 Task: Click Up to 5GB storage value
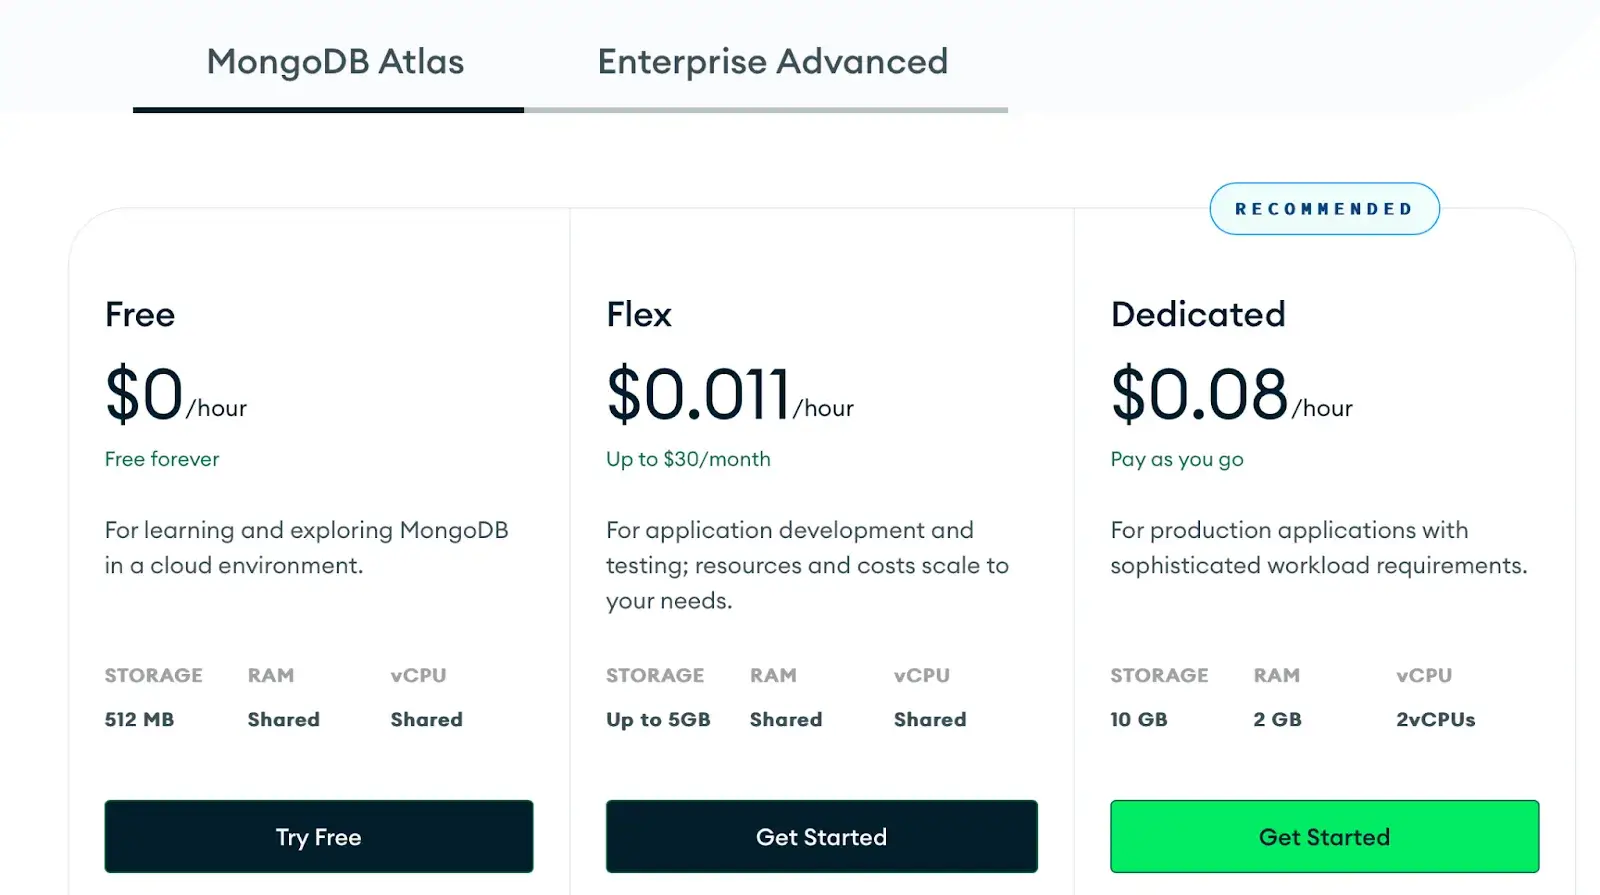pos(657,719)
